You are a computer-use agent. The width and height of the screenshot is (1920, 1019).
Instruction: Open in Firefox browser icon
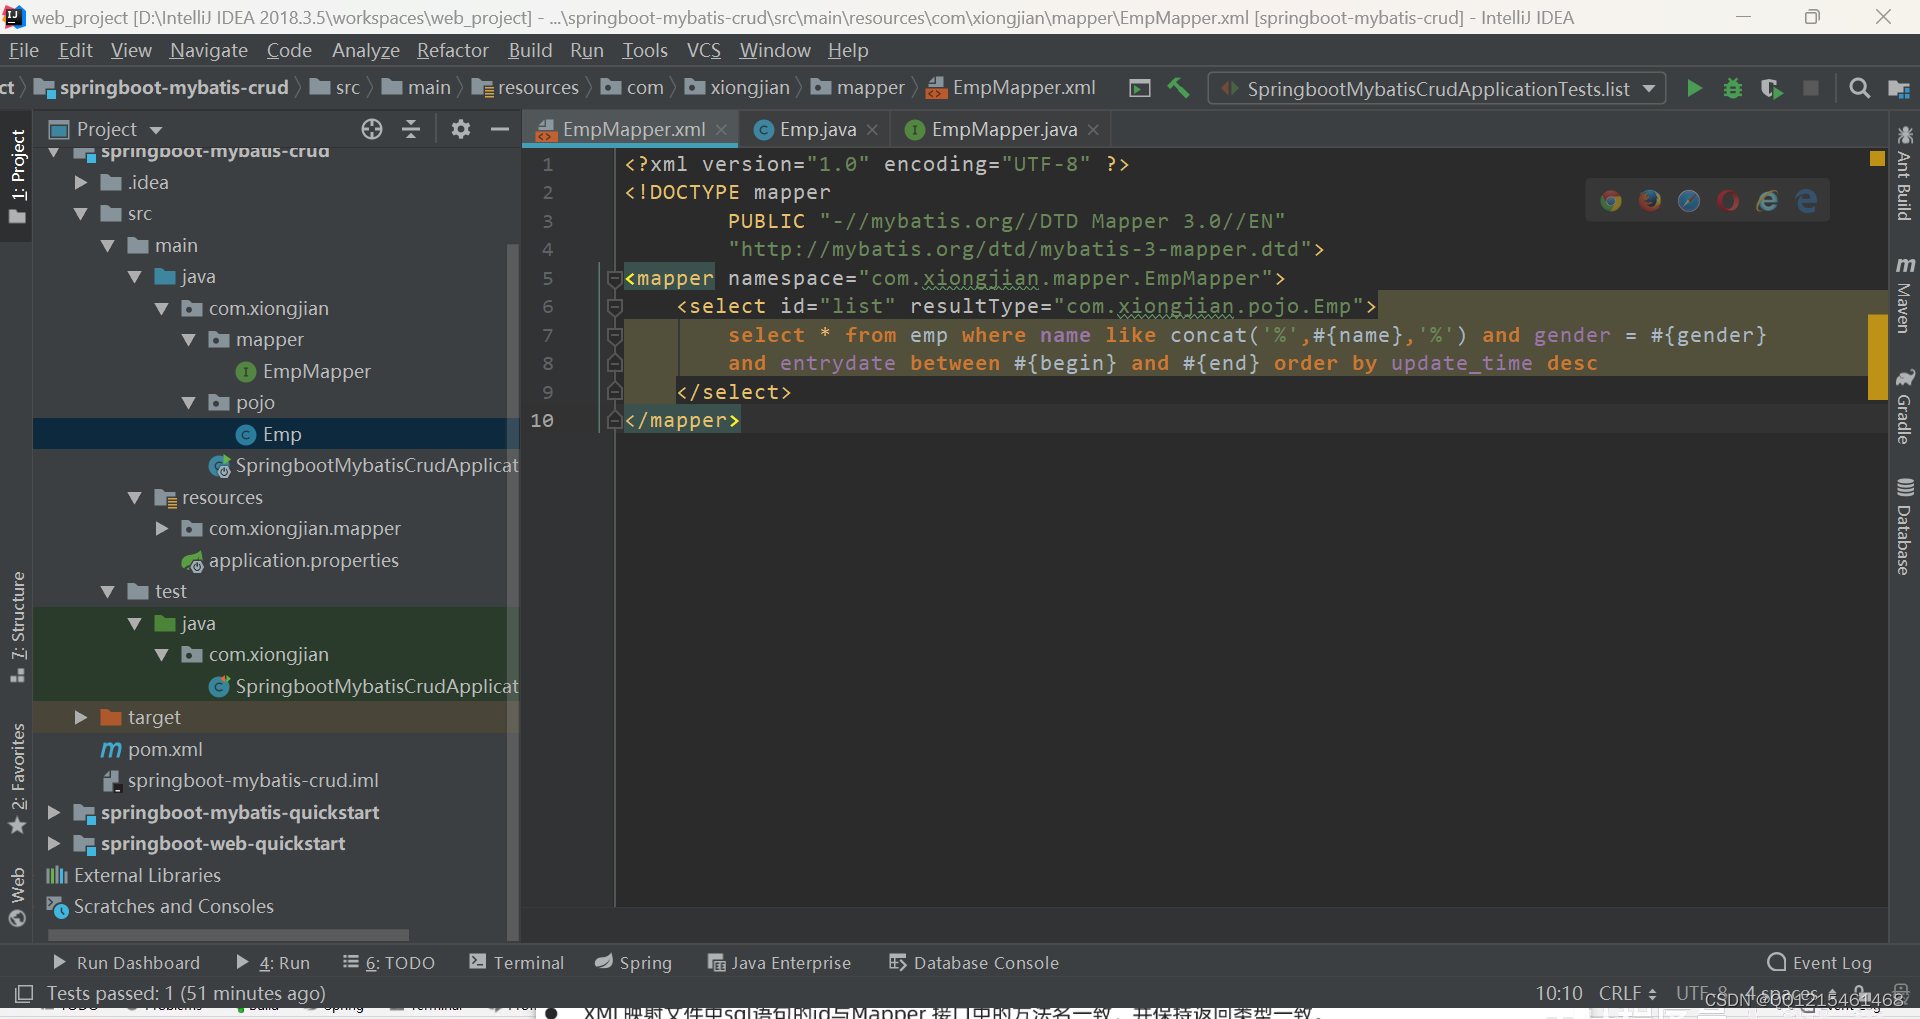click(1650, 201)
